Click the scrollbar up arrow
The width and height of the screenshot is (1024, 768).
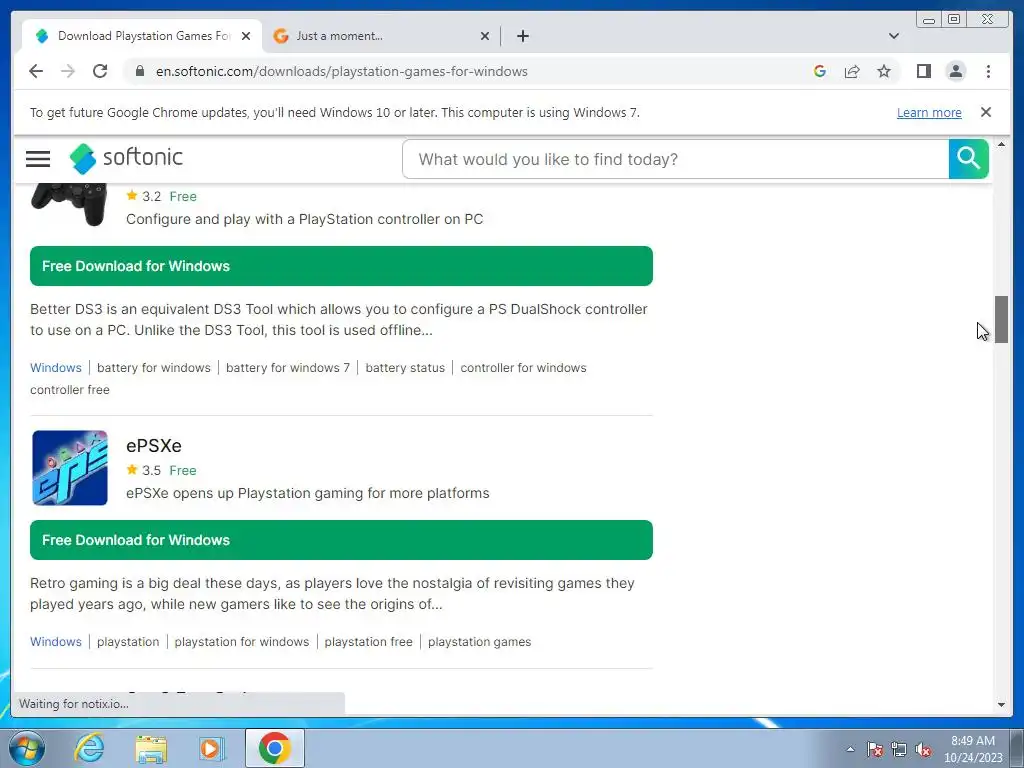(x=1001, y=144)
